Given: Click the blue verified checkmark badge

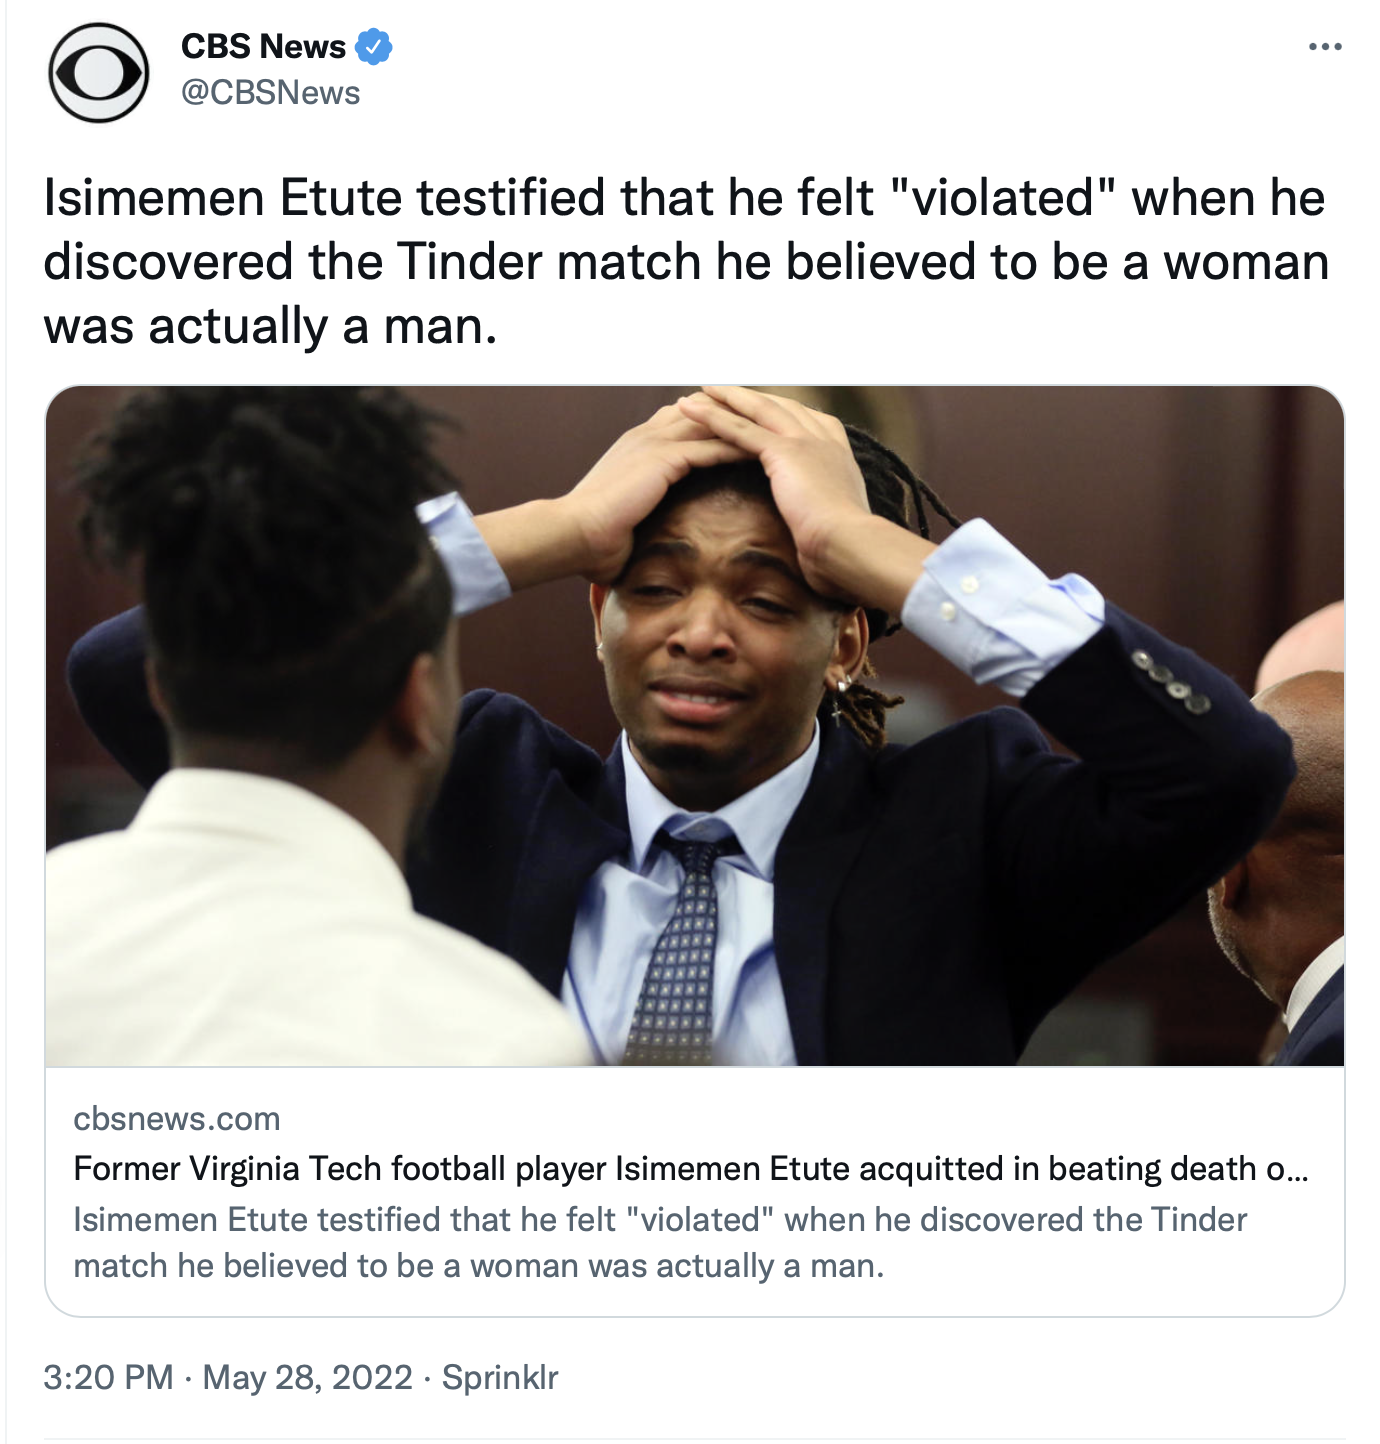Looking at the screenshot, I should pyautogui.click(x=374, y=47).
